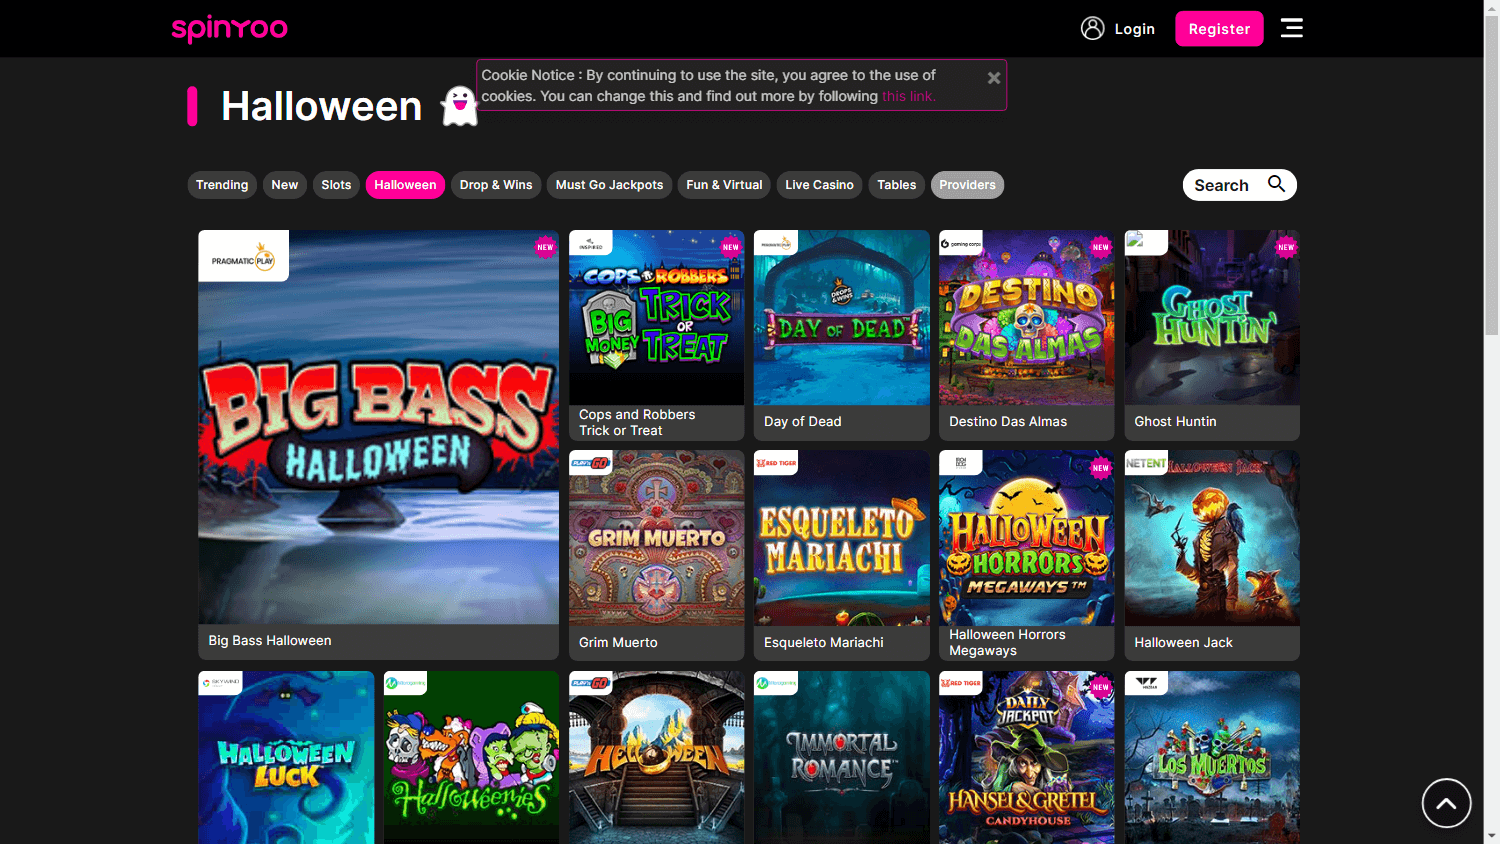Click the 'Halloween Jack' title text
1500x844 pixels.
coord(1183,643)
